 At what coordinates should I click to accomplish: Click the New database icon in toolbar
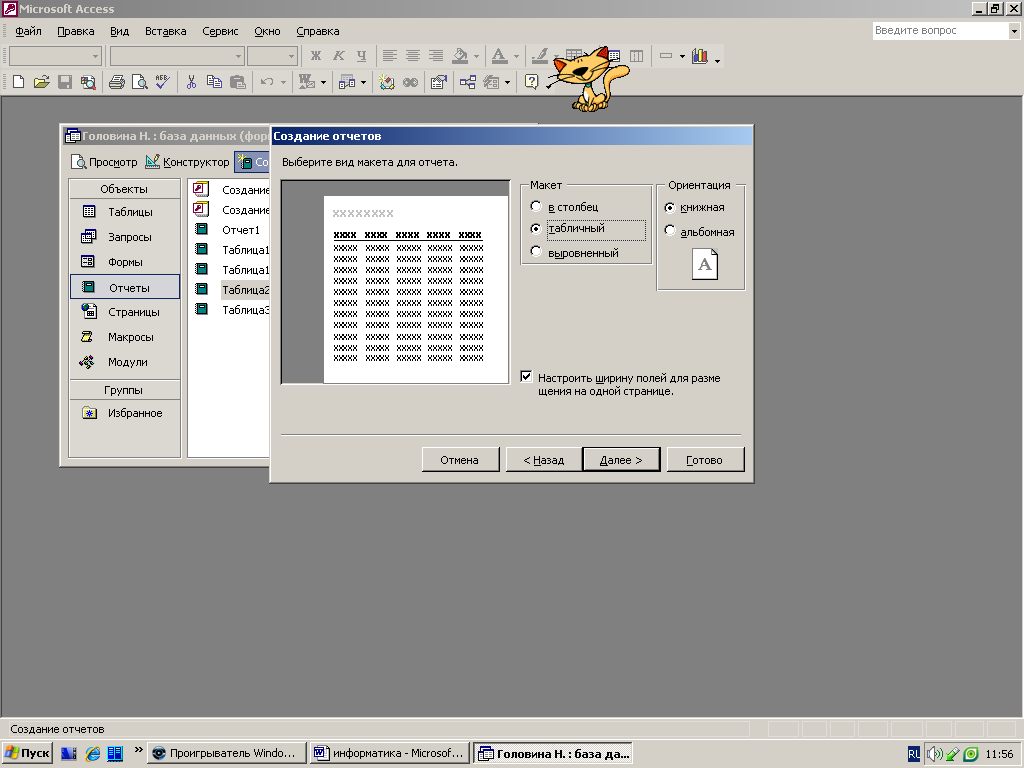(18, 82)
